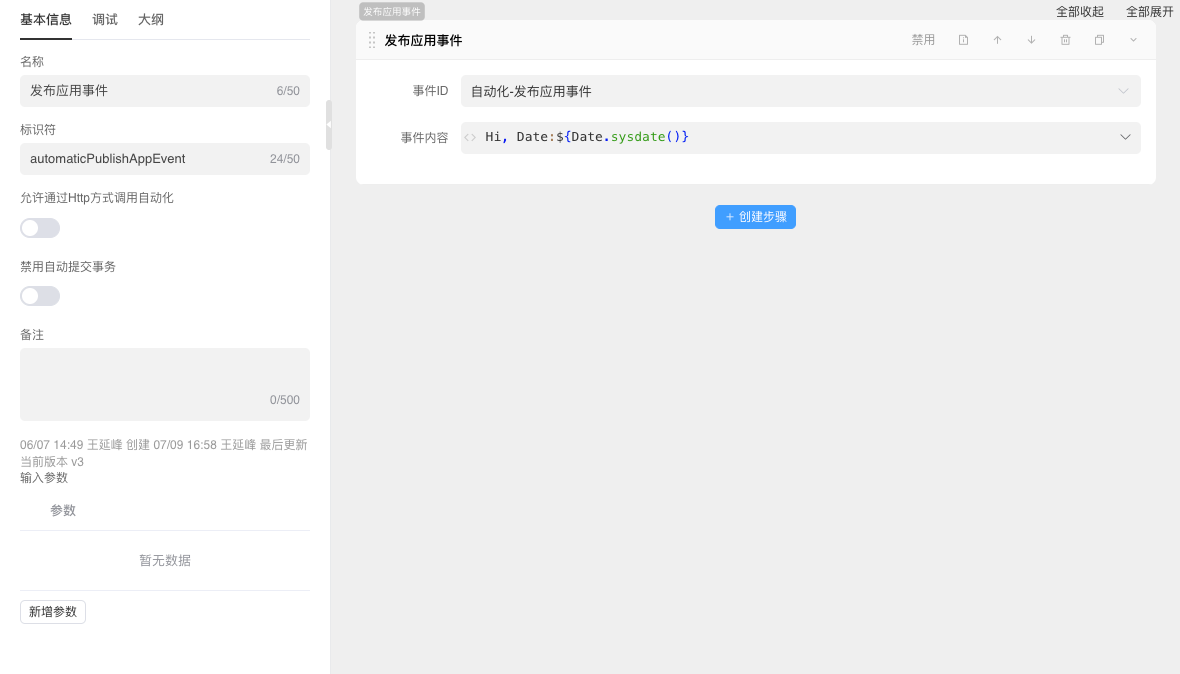Copy the step using the duplicate icon
The image size is (1180, 674).
tap(1099, 39)
